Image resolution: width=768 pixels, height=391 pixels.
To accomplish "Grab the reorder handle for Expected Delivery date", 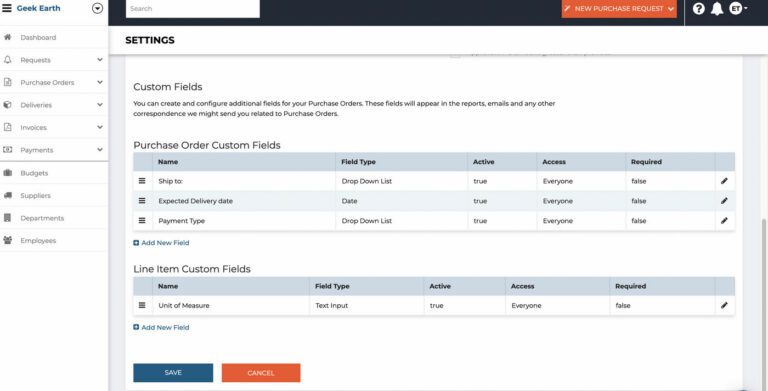I will 142,200.
